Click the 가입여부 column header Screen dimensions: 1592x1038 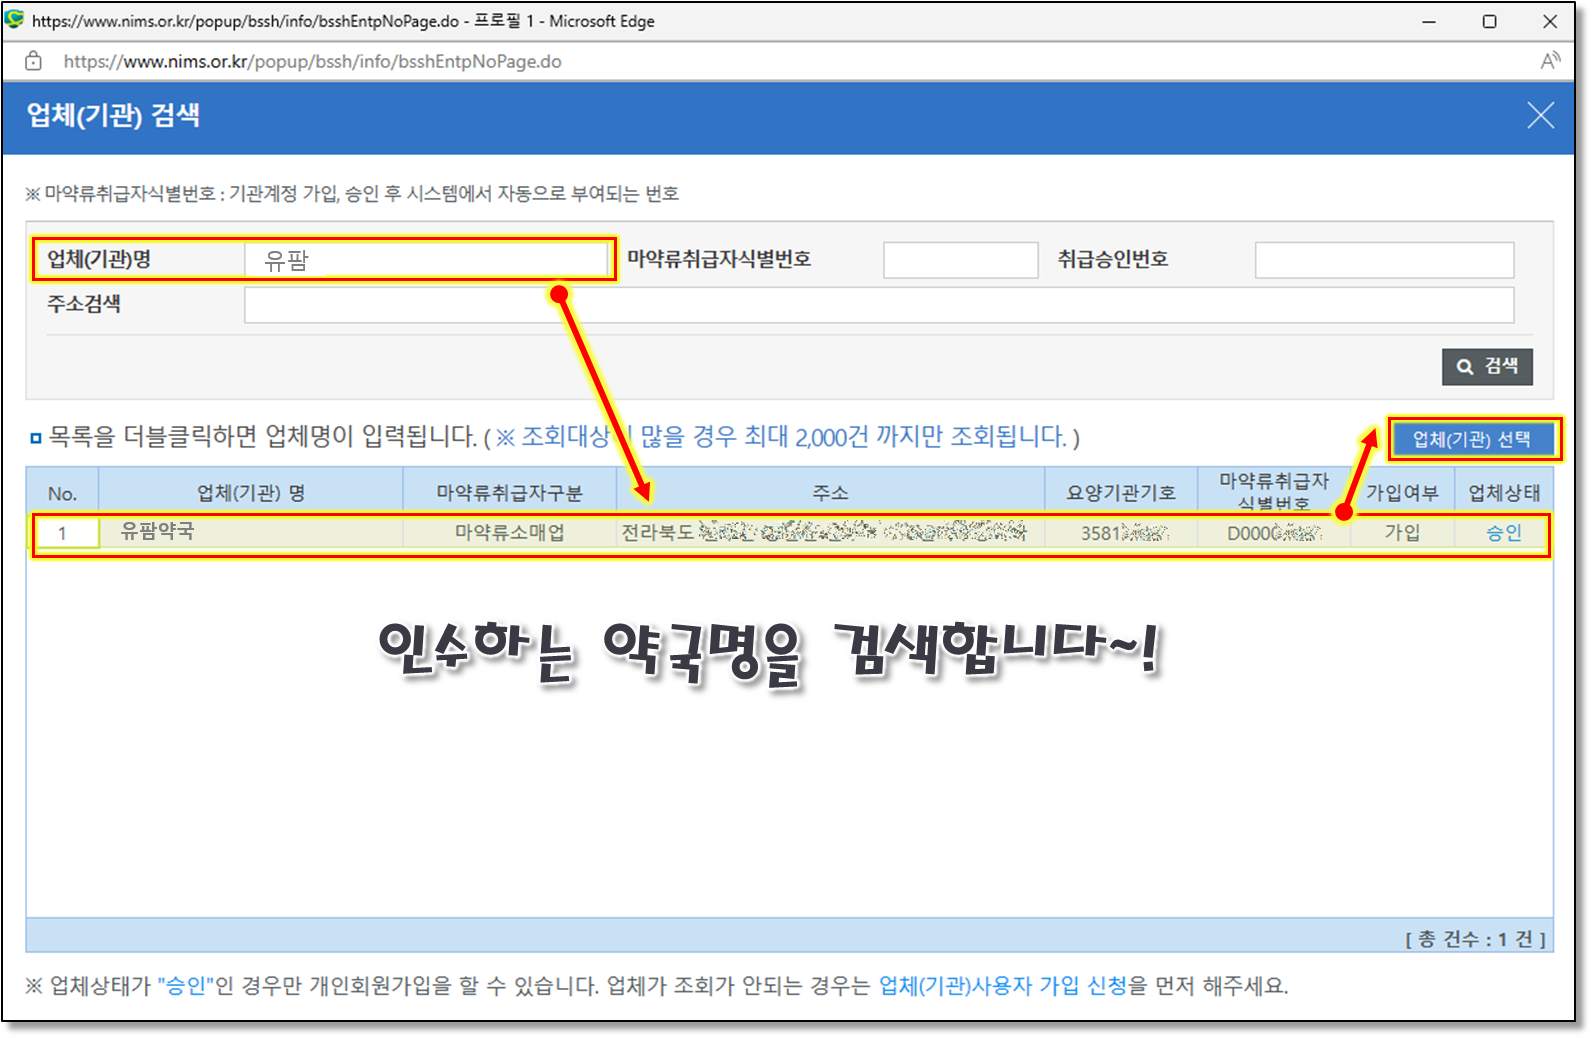click(1402, 493)
